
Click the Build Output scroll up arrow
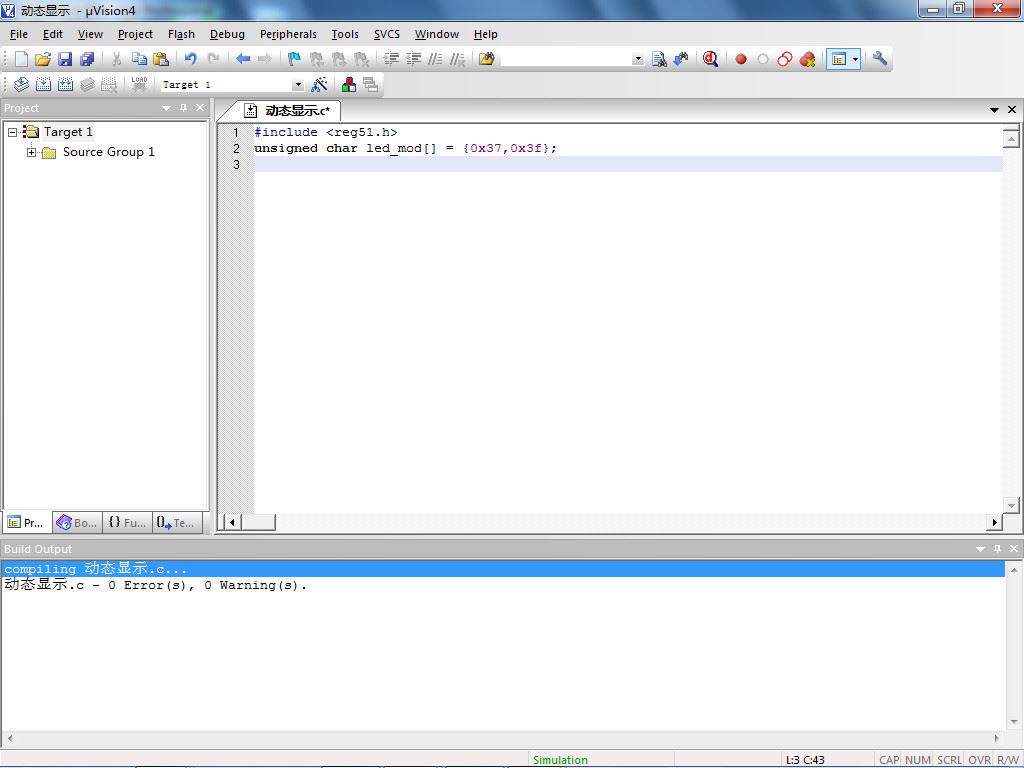point(1014,570)
